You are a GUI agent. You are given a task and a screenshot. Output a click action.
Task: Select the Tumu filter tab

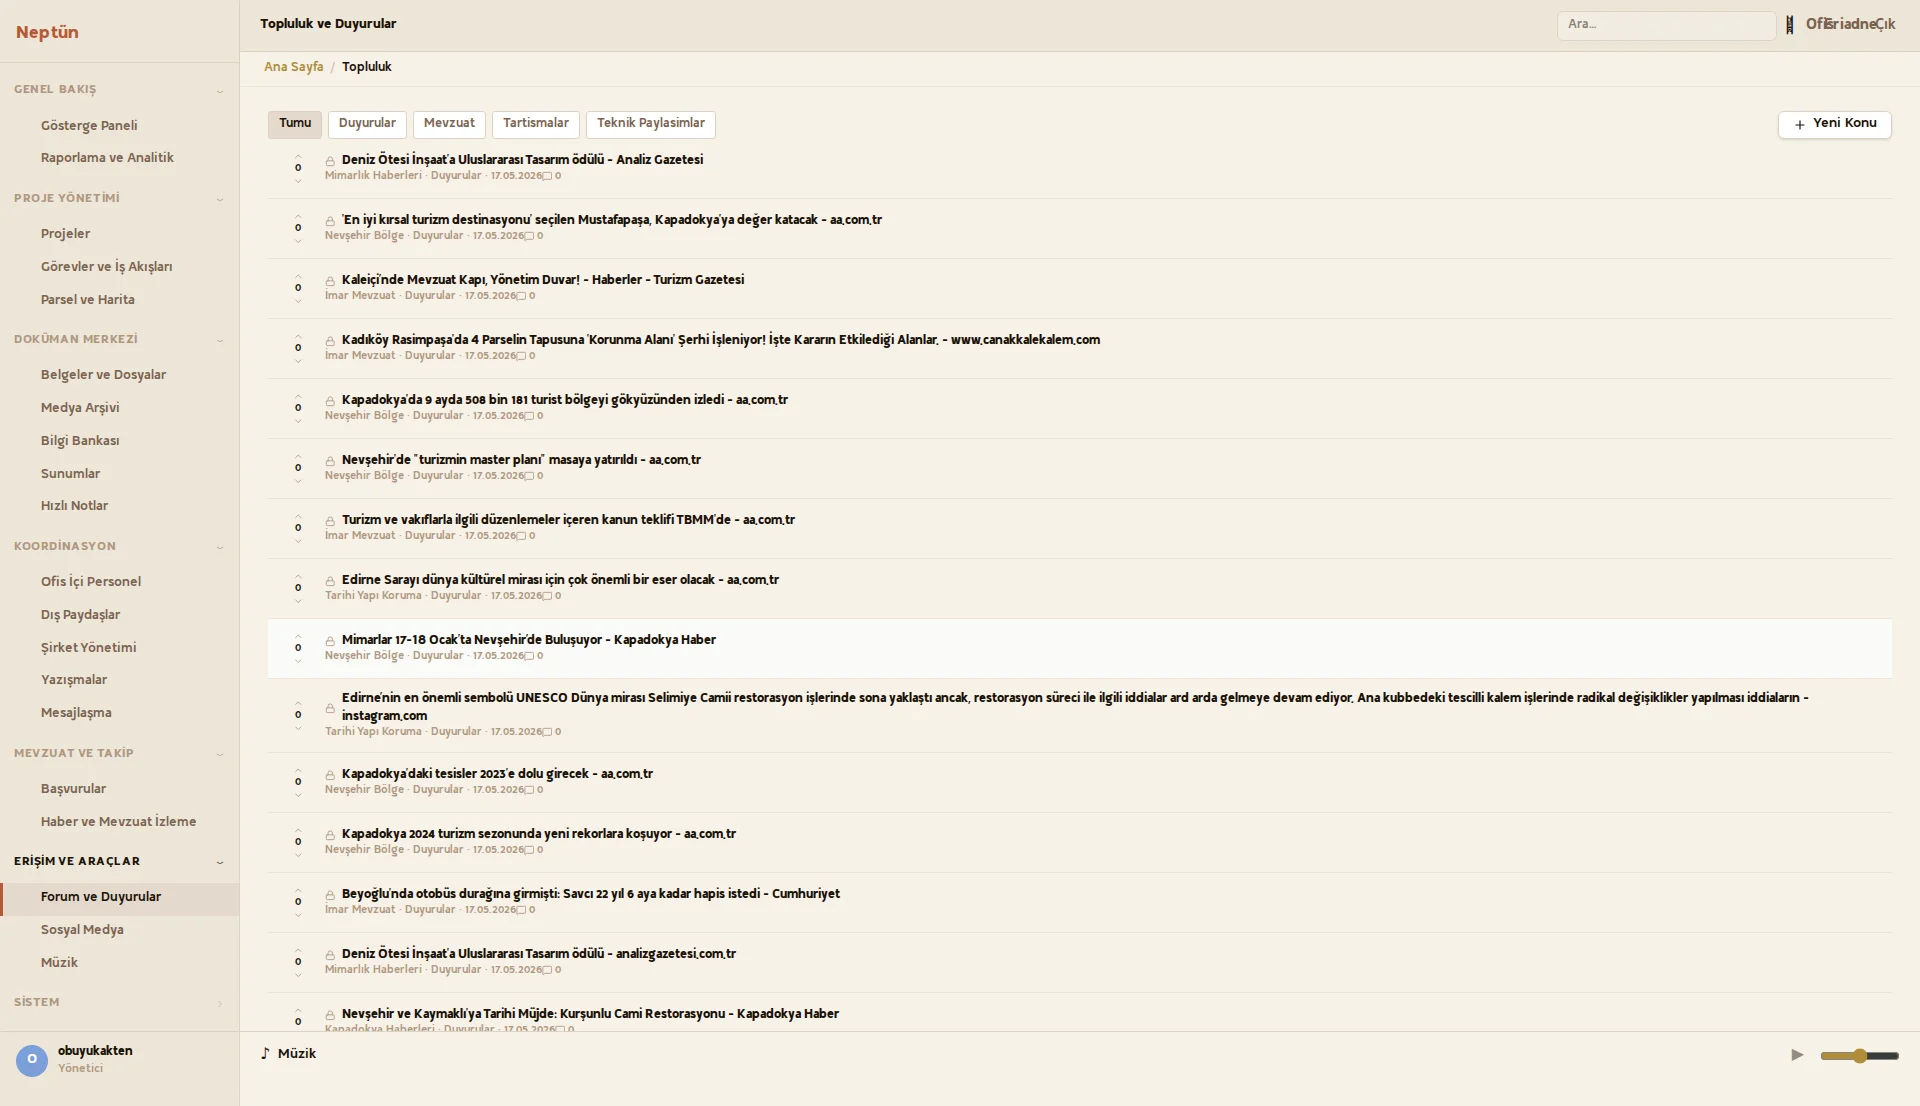click(295, 123)
